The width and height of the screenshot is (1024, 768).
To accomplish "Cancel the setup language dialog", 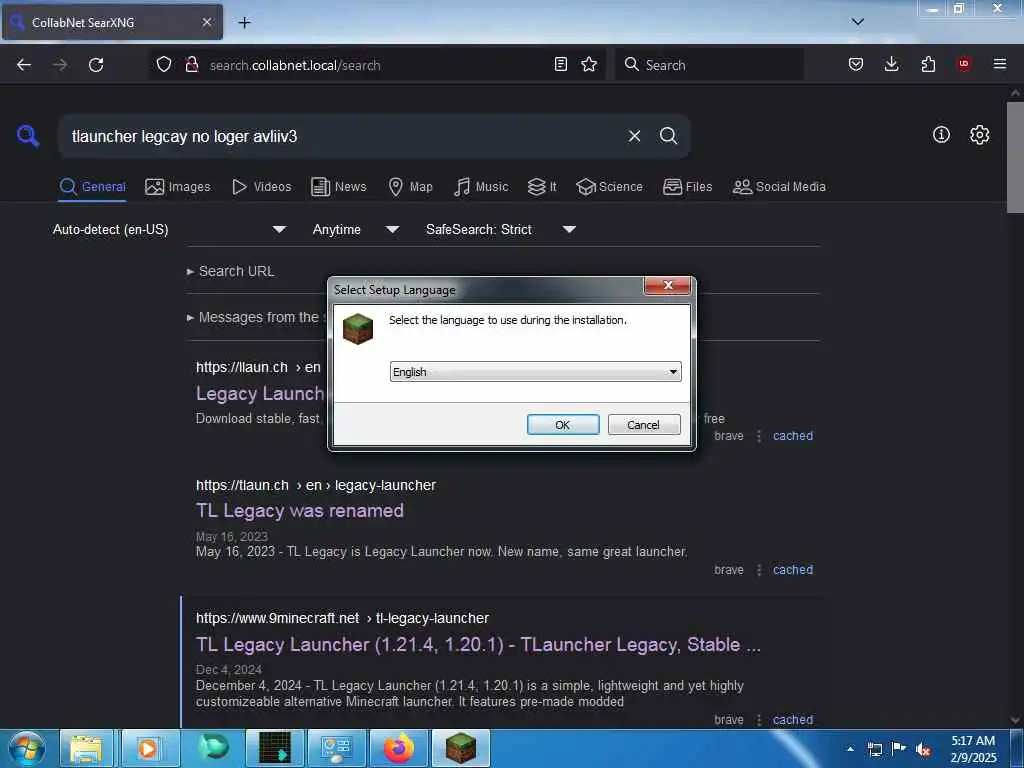I will point(643,424).
